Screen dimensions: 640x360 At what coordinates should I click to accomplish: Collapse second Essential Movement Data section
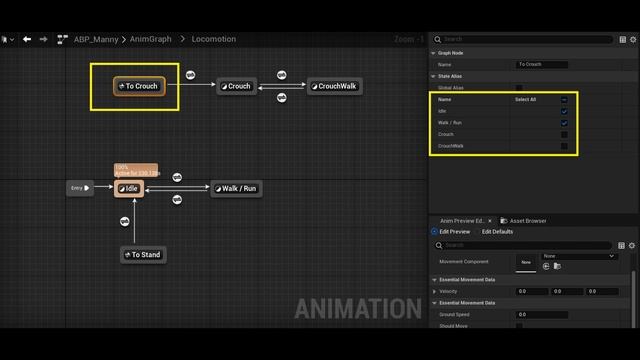(434, 303)
